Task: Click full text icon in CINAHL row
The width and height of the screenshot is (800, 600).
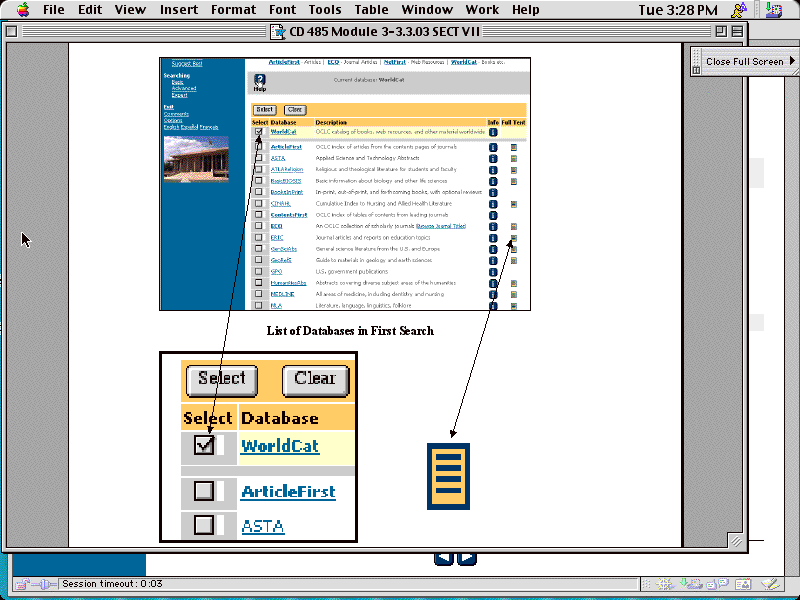Action: point(514,204)
